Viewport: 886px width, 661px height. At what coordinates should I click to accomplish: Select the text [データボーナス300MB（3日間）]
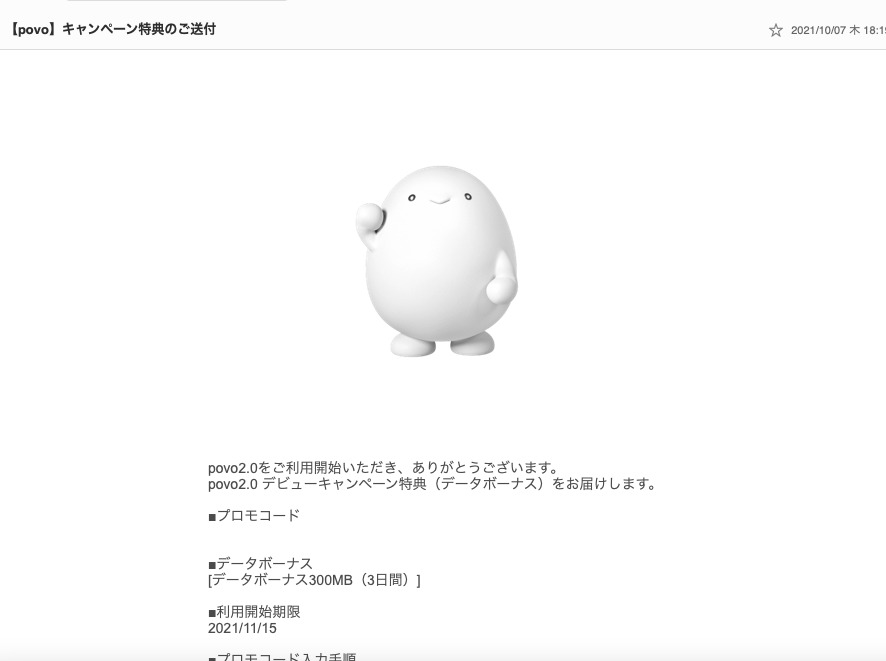pyautogui.click(x=314, y=580)
